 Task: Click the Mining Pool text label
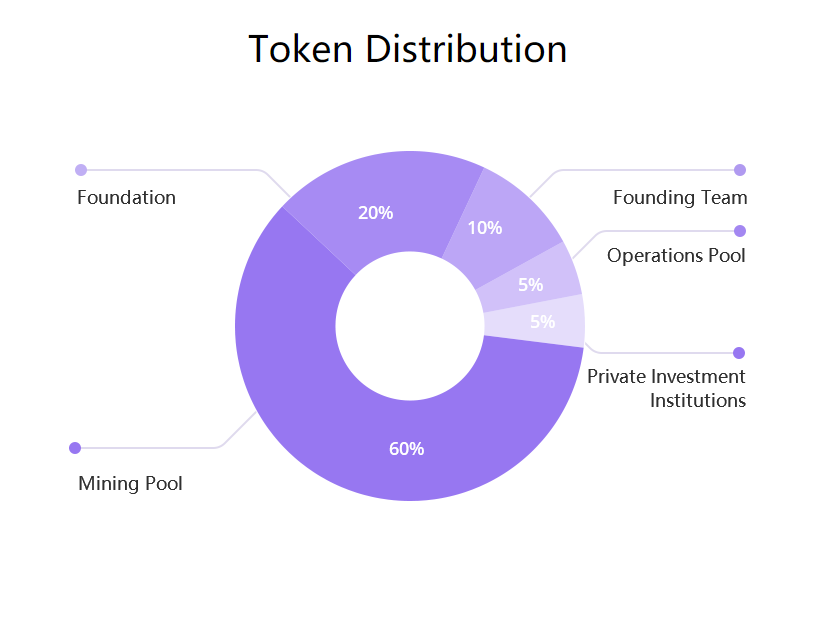(130, 483)
